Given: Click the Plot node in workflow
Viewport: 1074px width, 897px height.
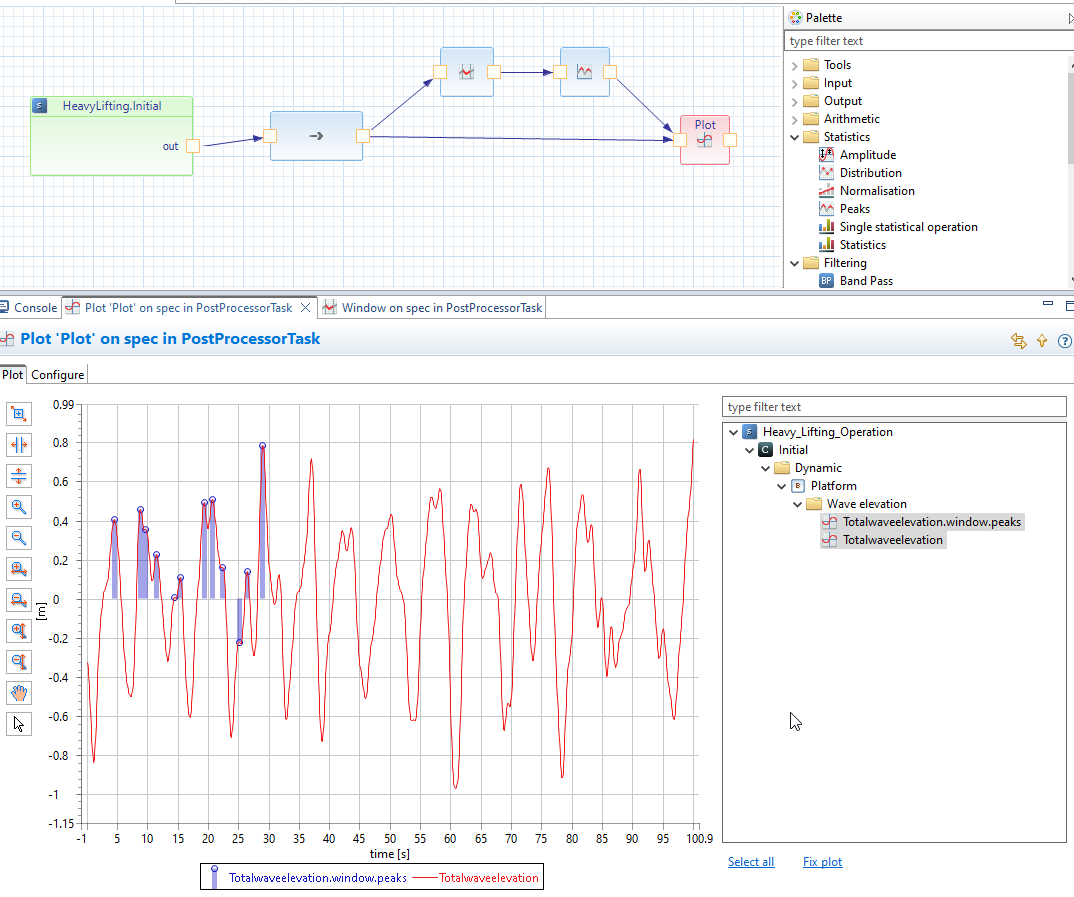Looking at the screenshot, I should pyautogui.click(x=705, y=140).
